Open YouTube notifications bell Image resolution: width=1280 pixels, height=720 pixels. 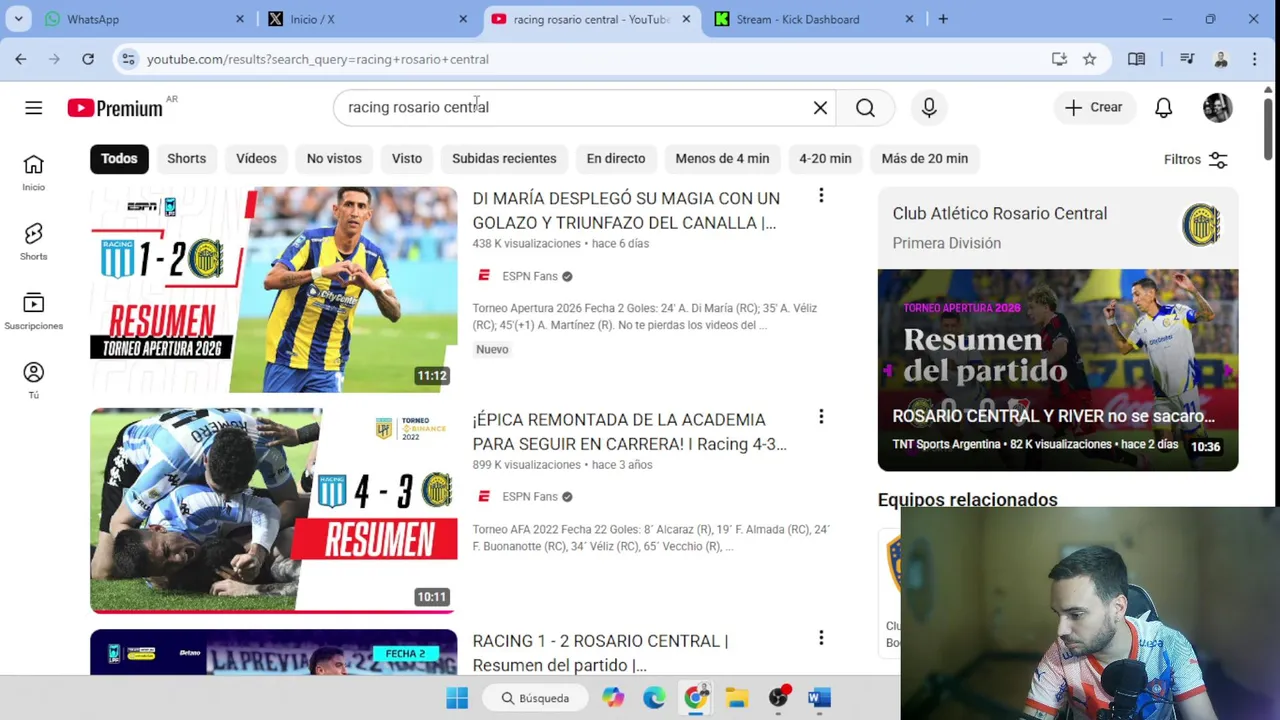click(1163, 108)
